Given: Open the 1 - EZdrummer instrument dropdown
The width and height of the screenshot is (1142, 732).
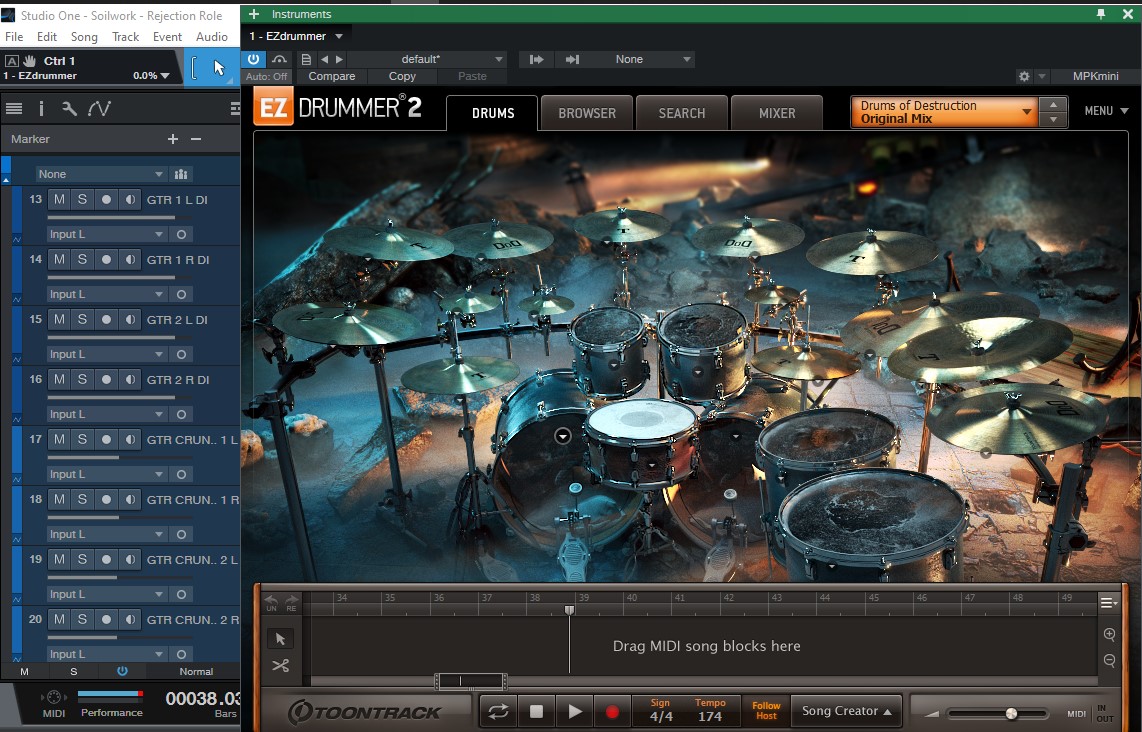Looking at the screenshot, I should [296, 36].
